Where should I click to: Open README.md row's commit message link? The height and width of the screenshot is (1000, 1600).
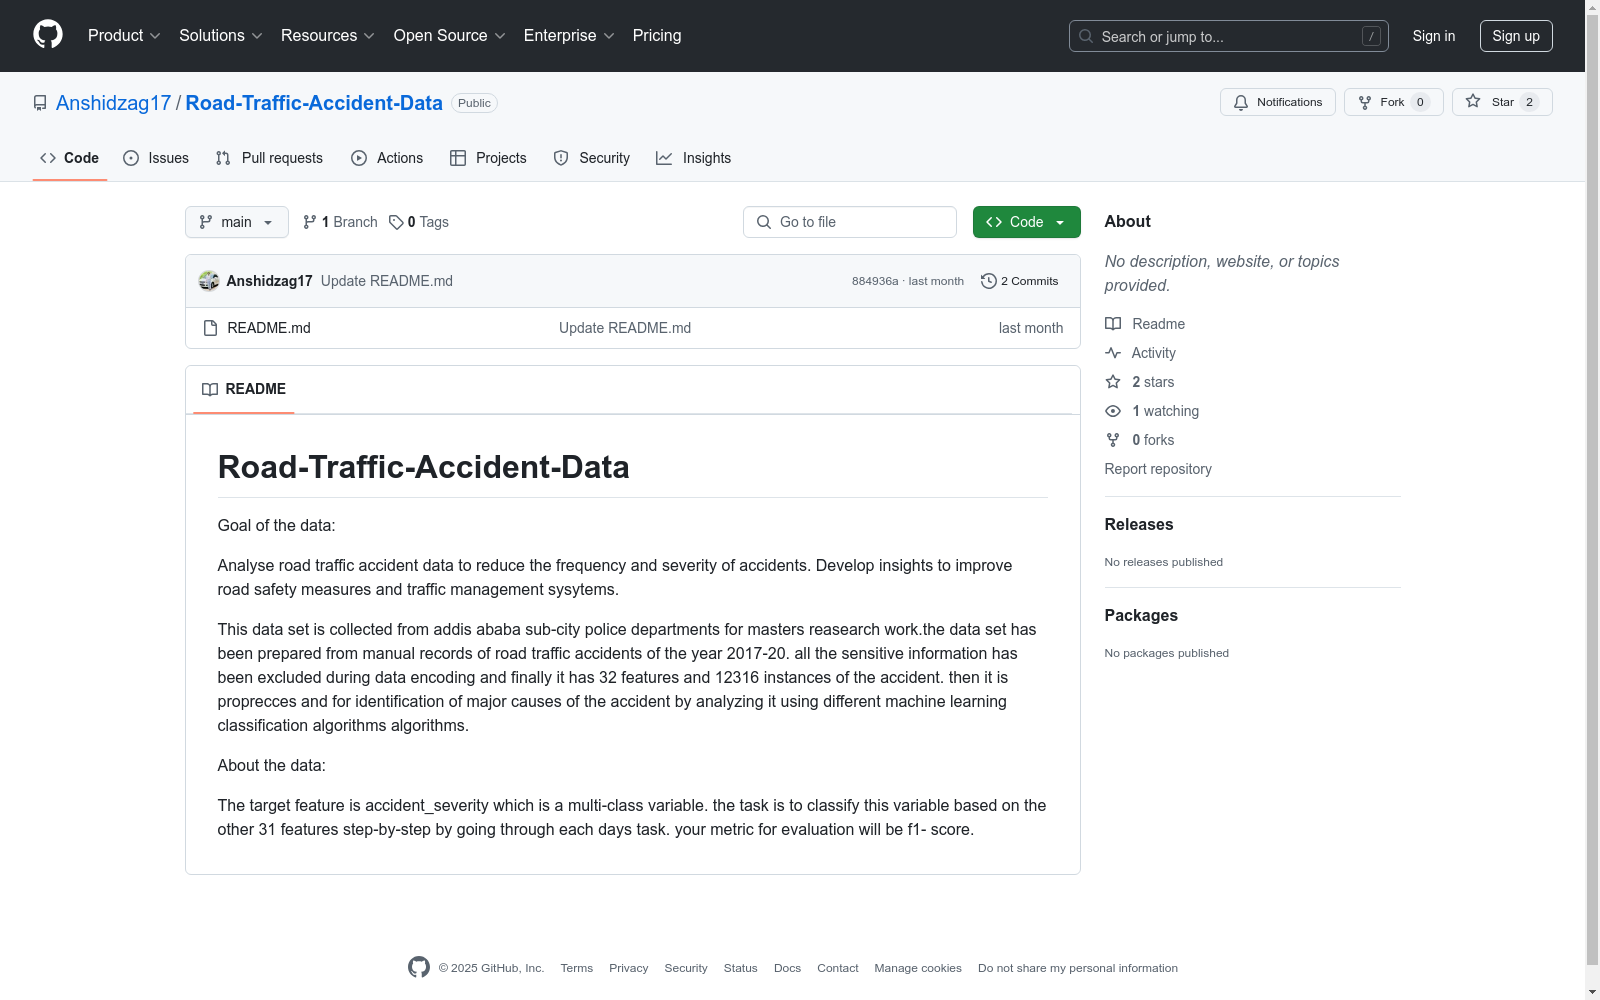625,328
